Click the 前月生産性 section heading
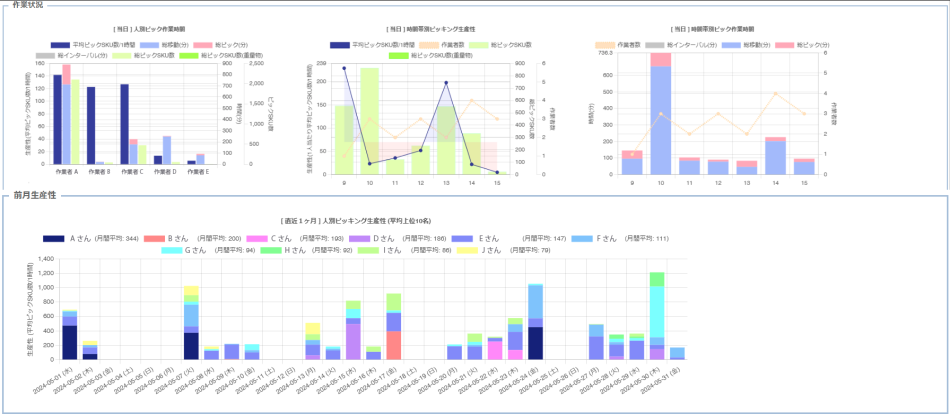950x414 pixels. [35, 195]
